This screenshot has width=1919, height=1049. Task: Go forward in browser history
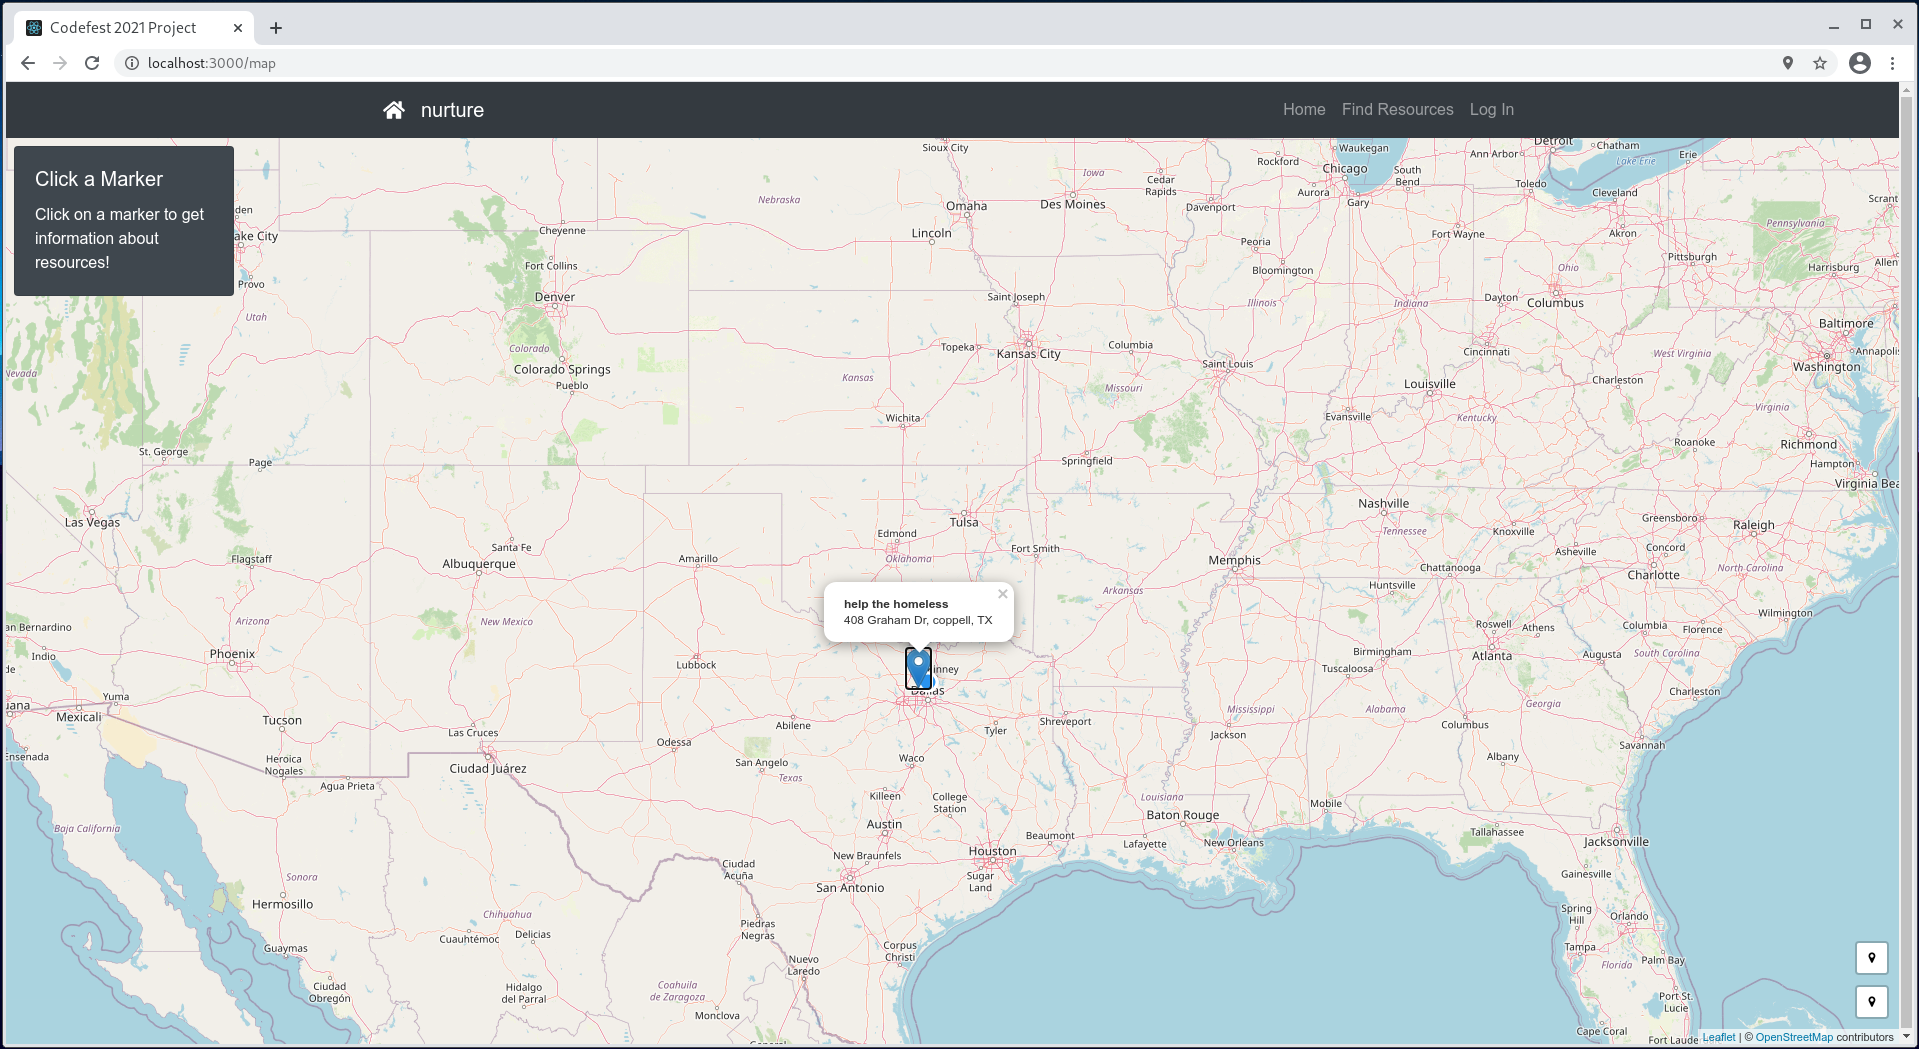coord(60,63)
